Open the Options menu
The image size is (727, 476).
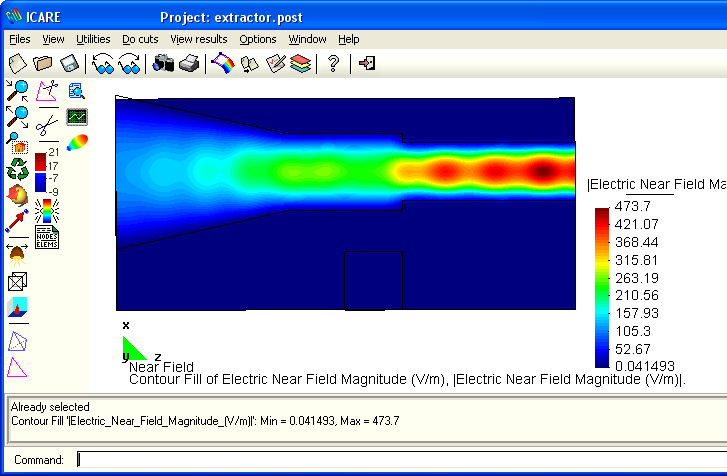(x=258, y=39)
